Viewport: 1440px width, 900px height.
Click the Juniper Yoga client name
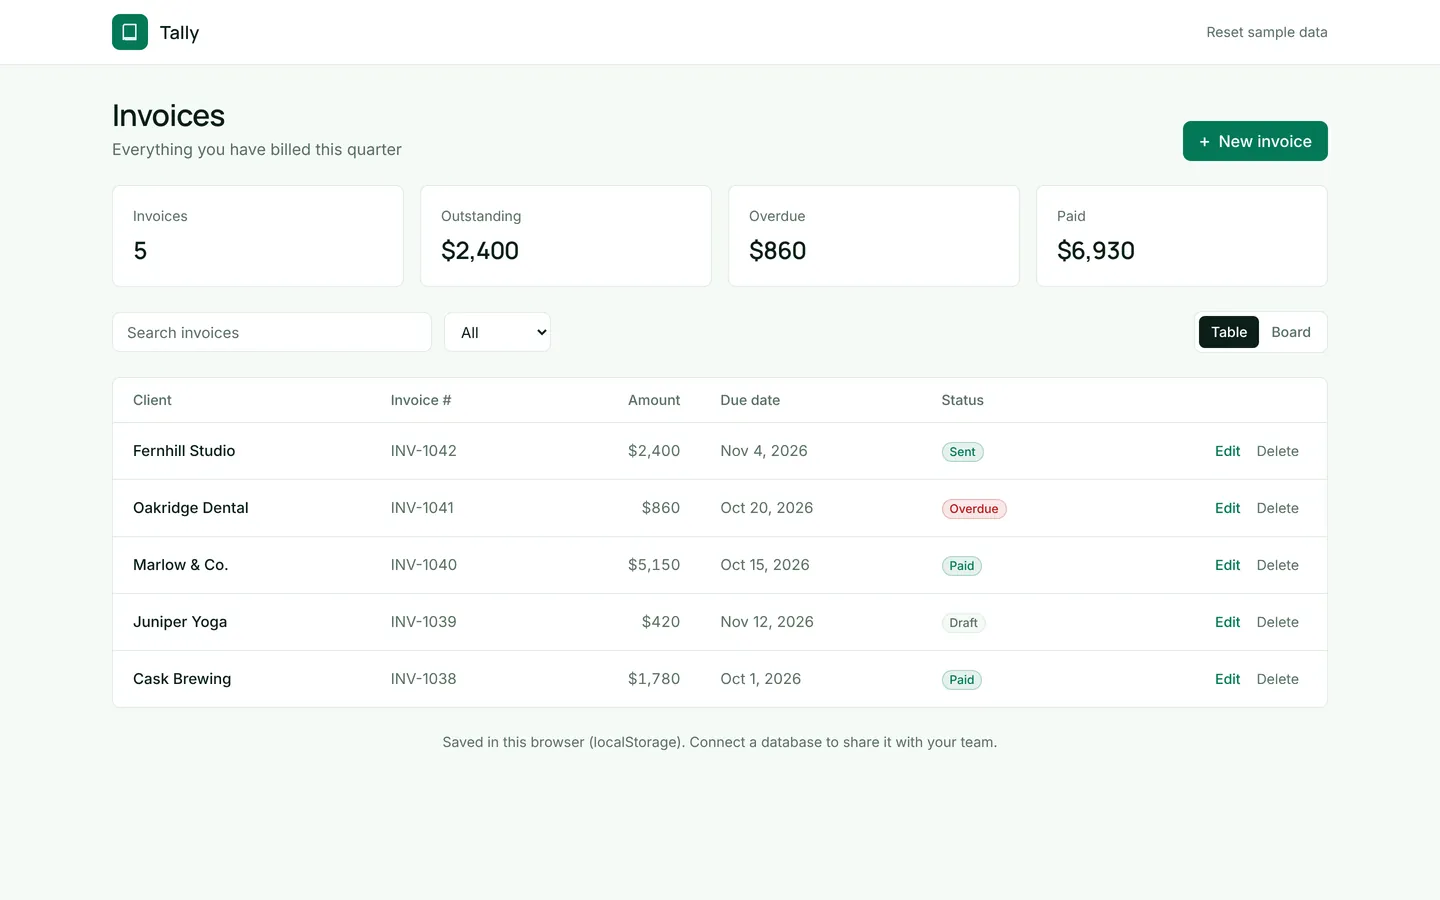(x=180, y=622)
